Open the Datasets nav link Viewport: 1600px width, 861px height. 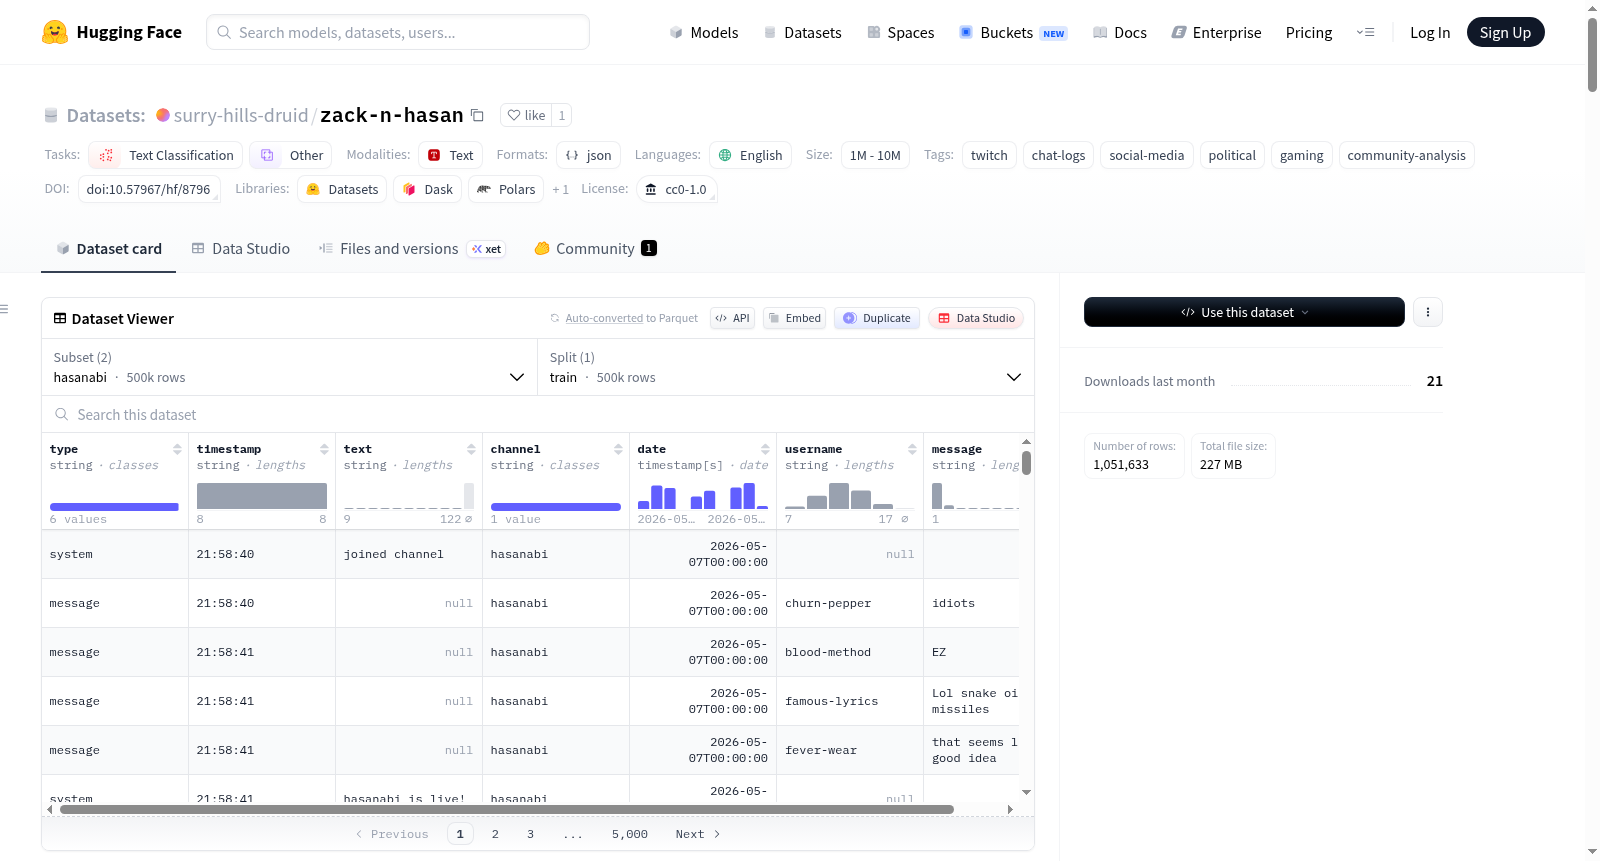[802, 33]
